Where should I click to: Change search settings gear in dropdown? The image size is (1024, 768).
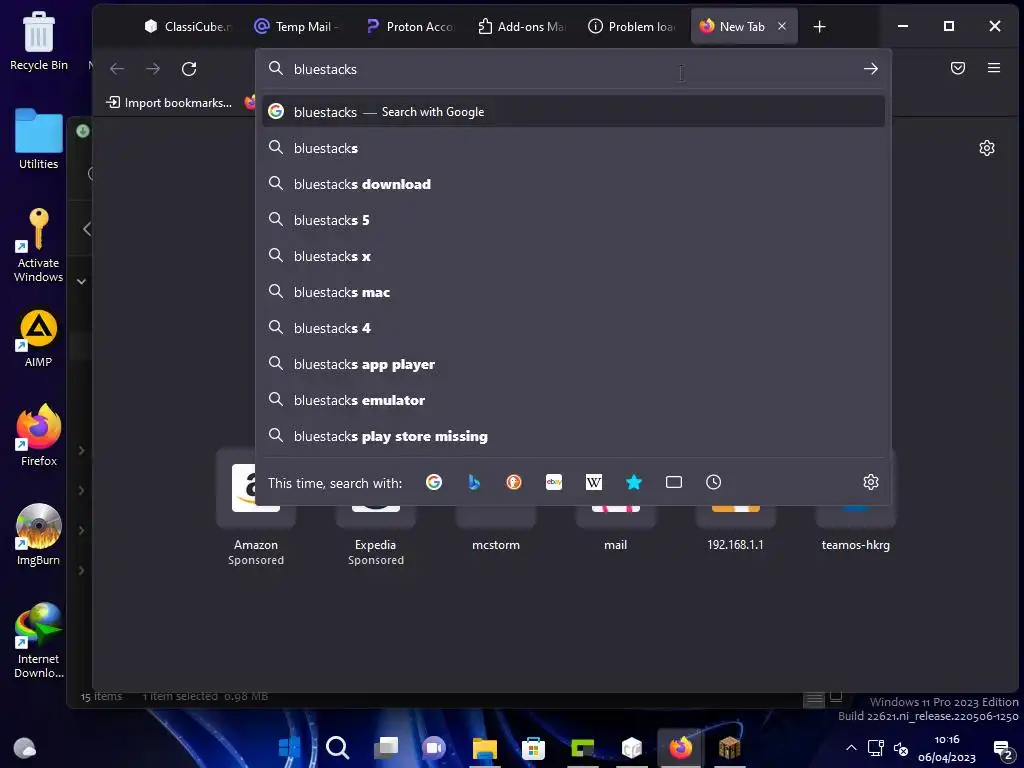[x=870, y=482]
